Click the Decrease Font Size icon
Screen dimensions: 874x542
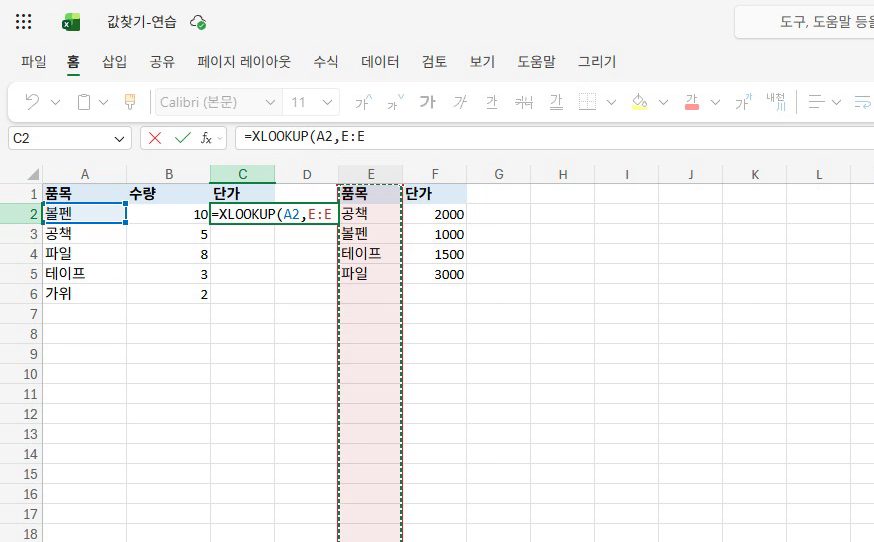pyautogui.click(x=395, y=102)
